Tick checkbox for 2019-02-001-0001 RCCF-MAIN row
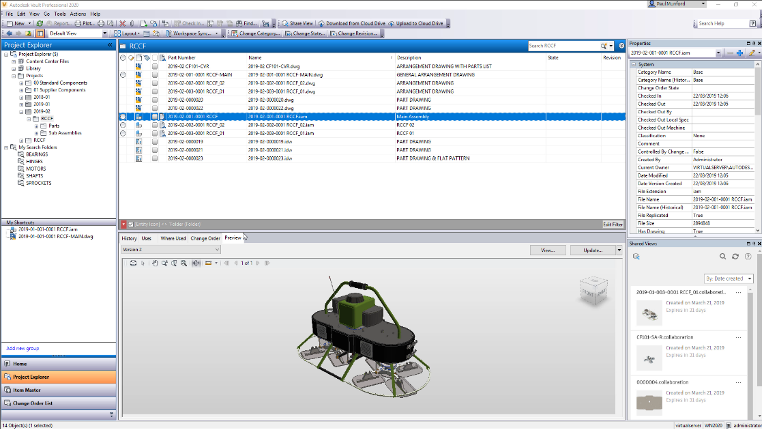Screen dimensions: 762x429 [155, 75]
